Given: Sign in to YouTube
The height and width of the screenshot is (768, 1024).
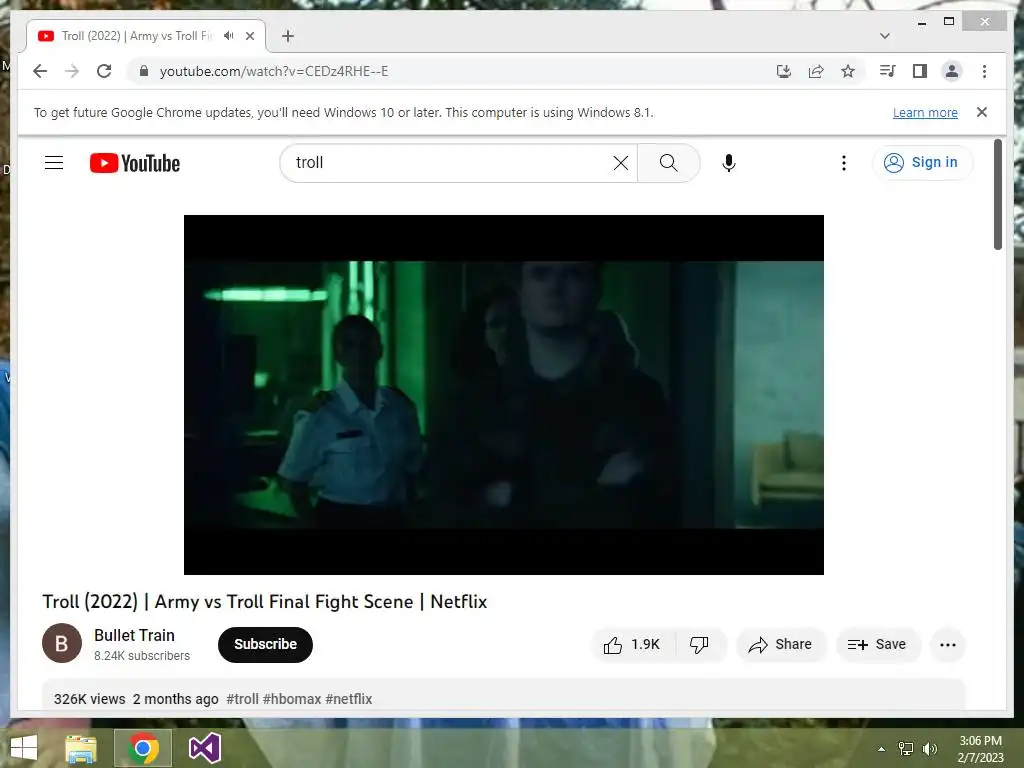Looking at the screenshot, I should [921, 163].
